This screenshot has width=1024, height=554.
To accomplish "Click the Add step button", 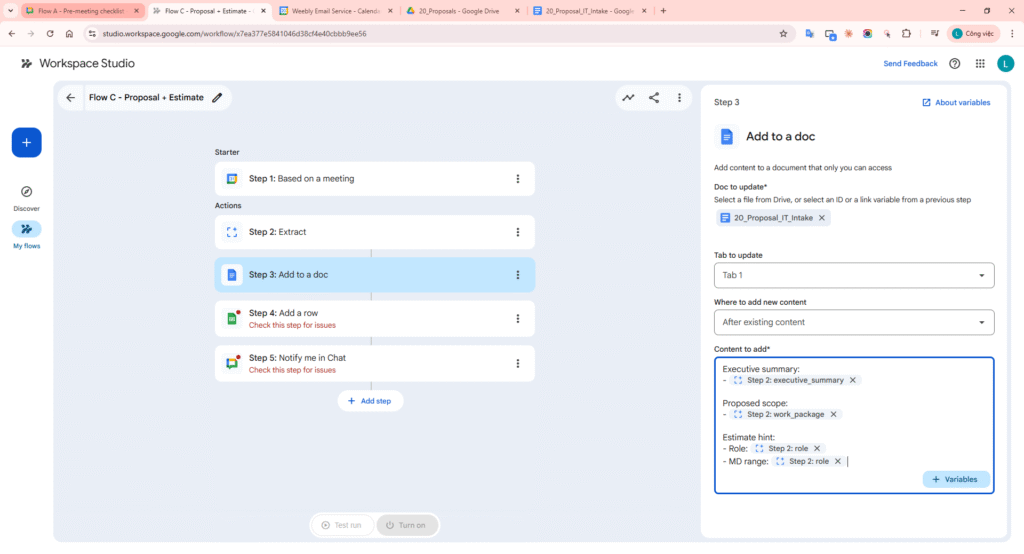I will (370, 400).
